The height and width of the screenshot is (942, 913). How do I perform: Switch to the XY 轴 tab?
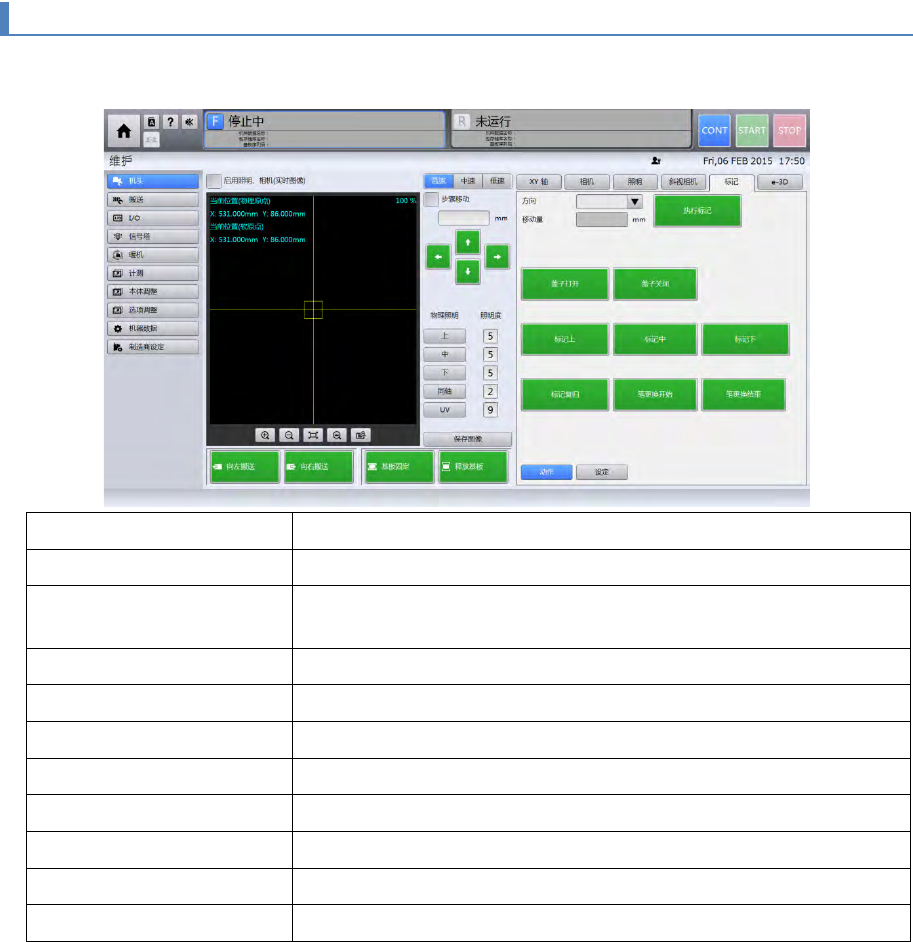(x=539, y=181)
